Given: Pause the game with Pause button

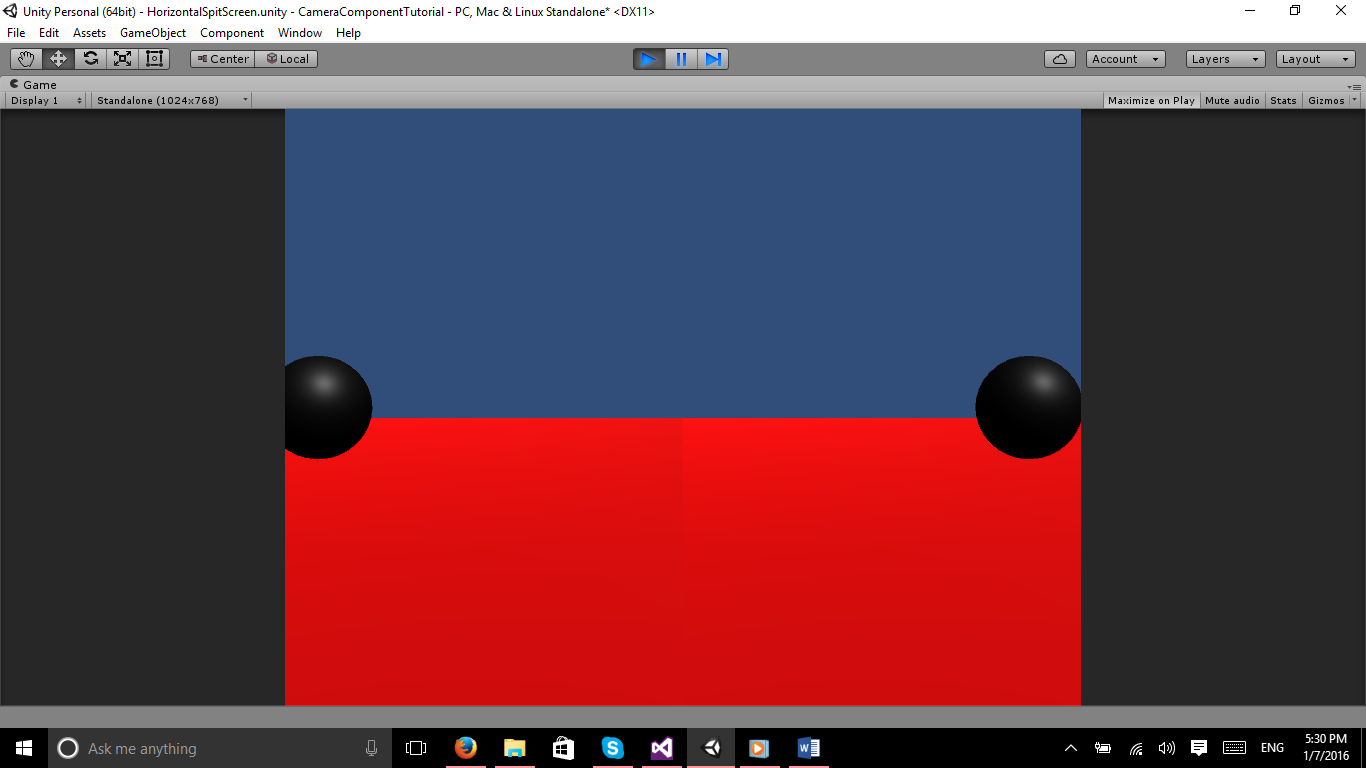Looking at the screenshot, I should 681,59.
